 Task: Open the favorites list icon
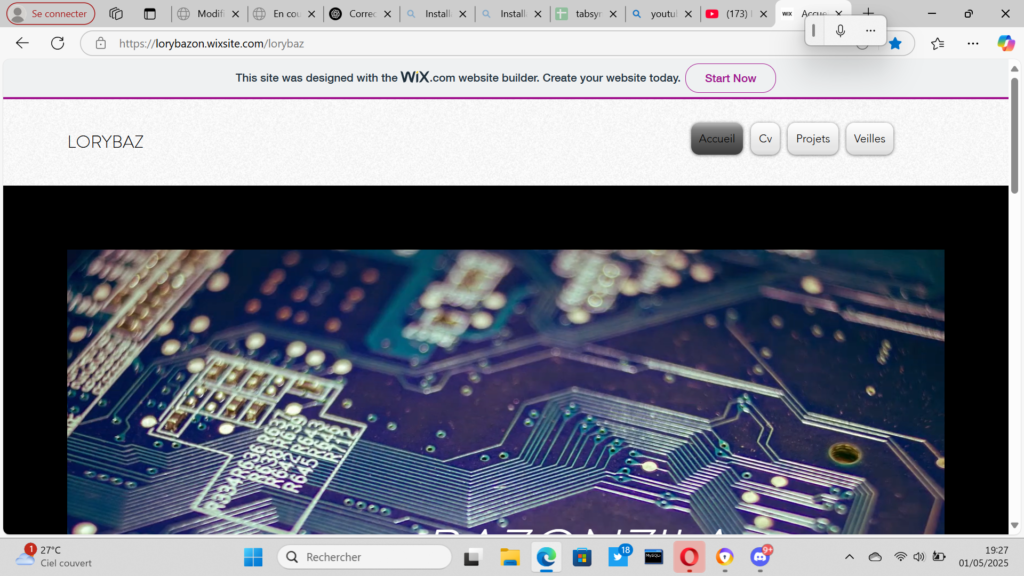point(937,43)
